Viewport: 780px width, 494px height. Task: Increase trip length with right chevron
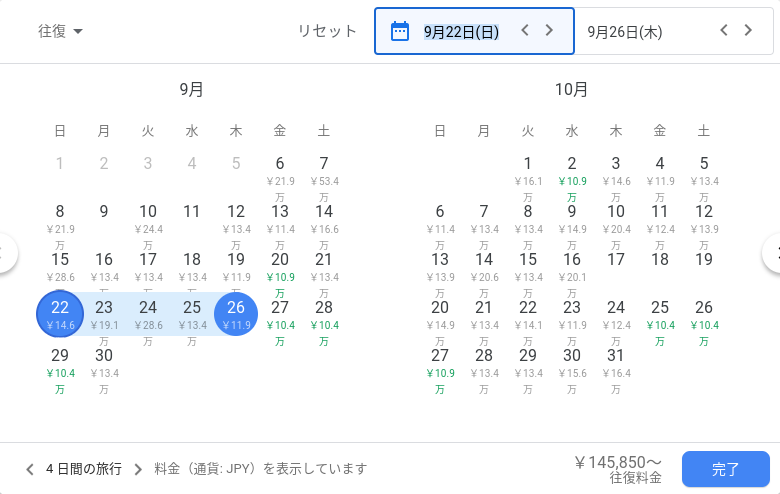[x=138, y=469]
